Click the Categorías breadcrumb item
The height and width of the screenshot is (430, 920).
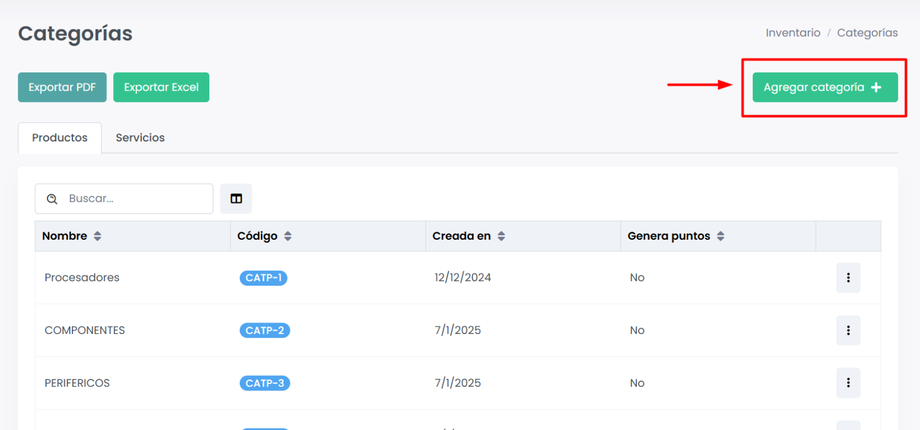point(867,33)
